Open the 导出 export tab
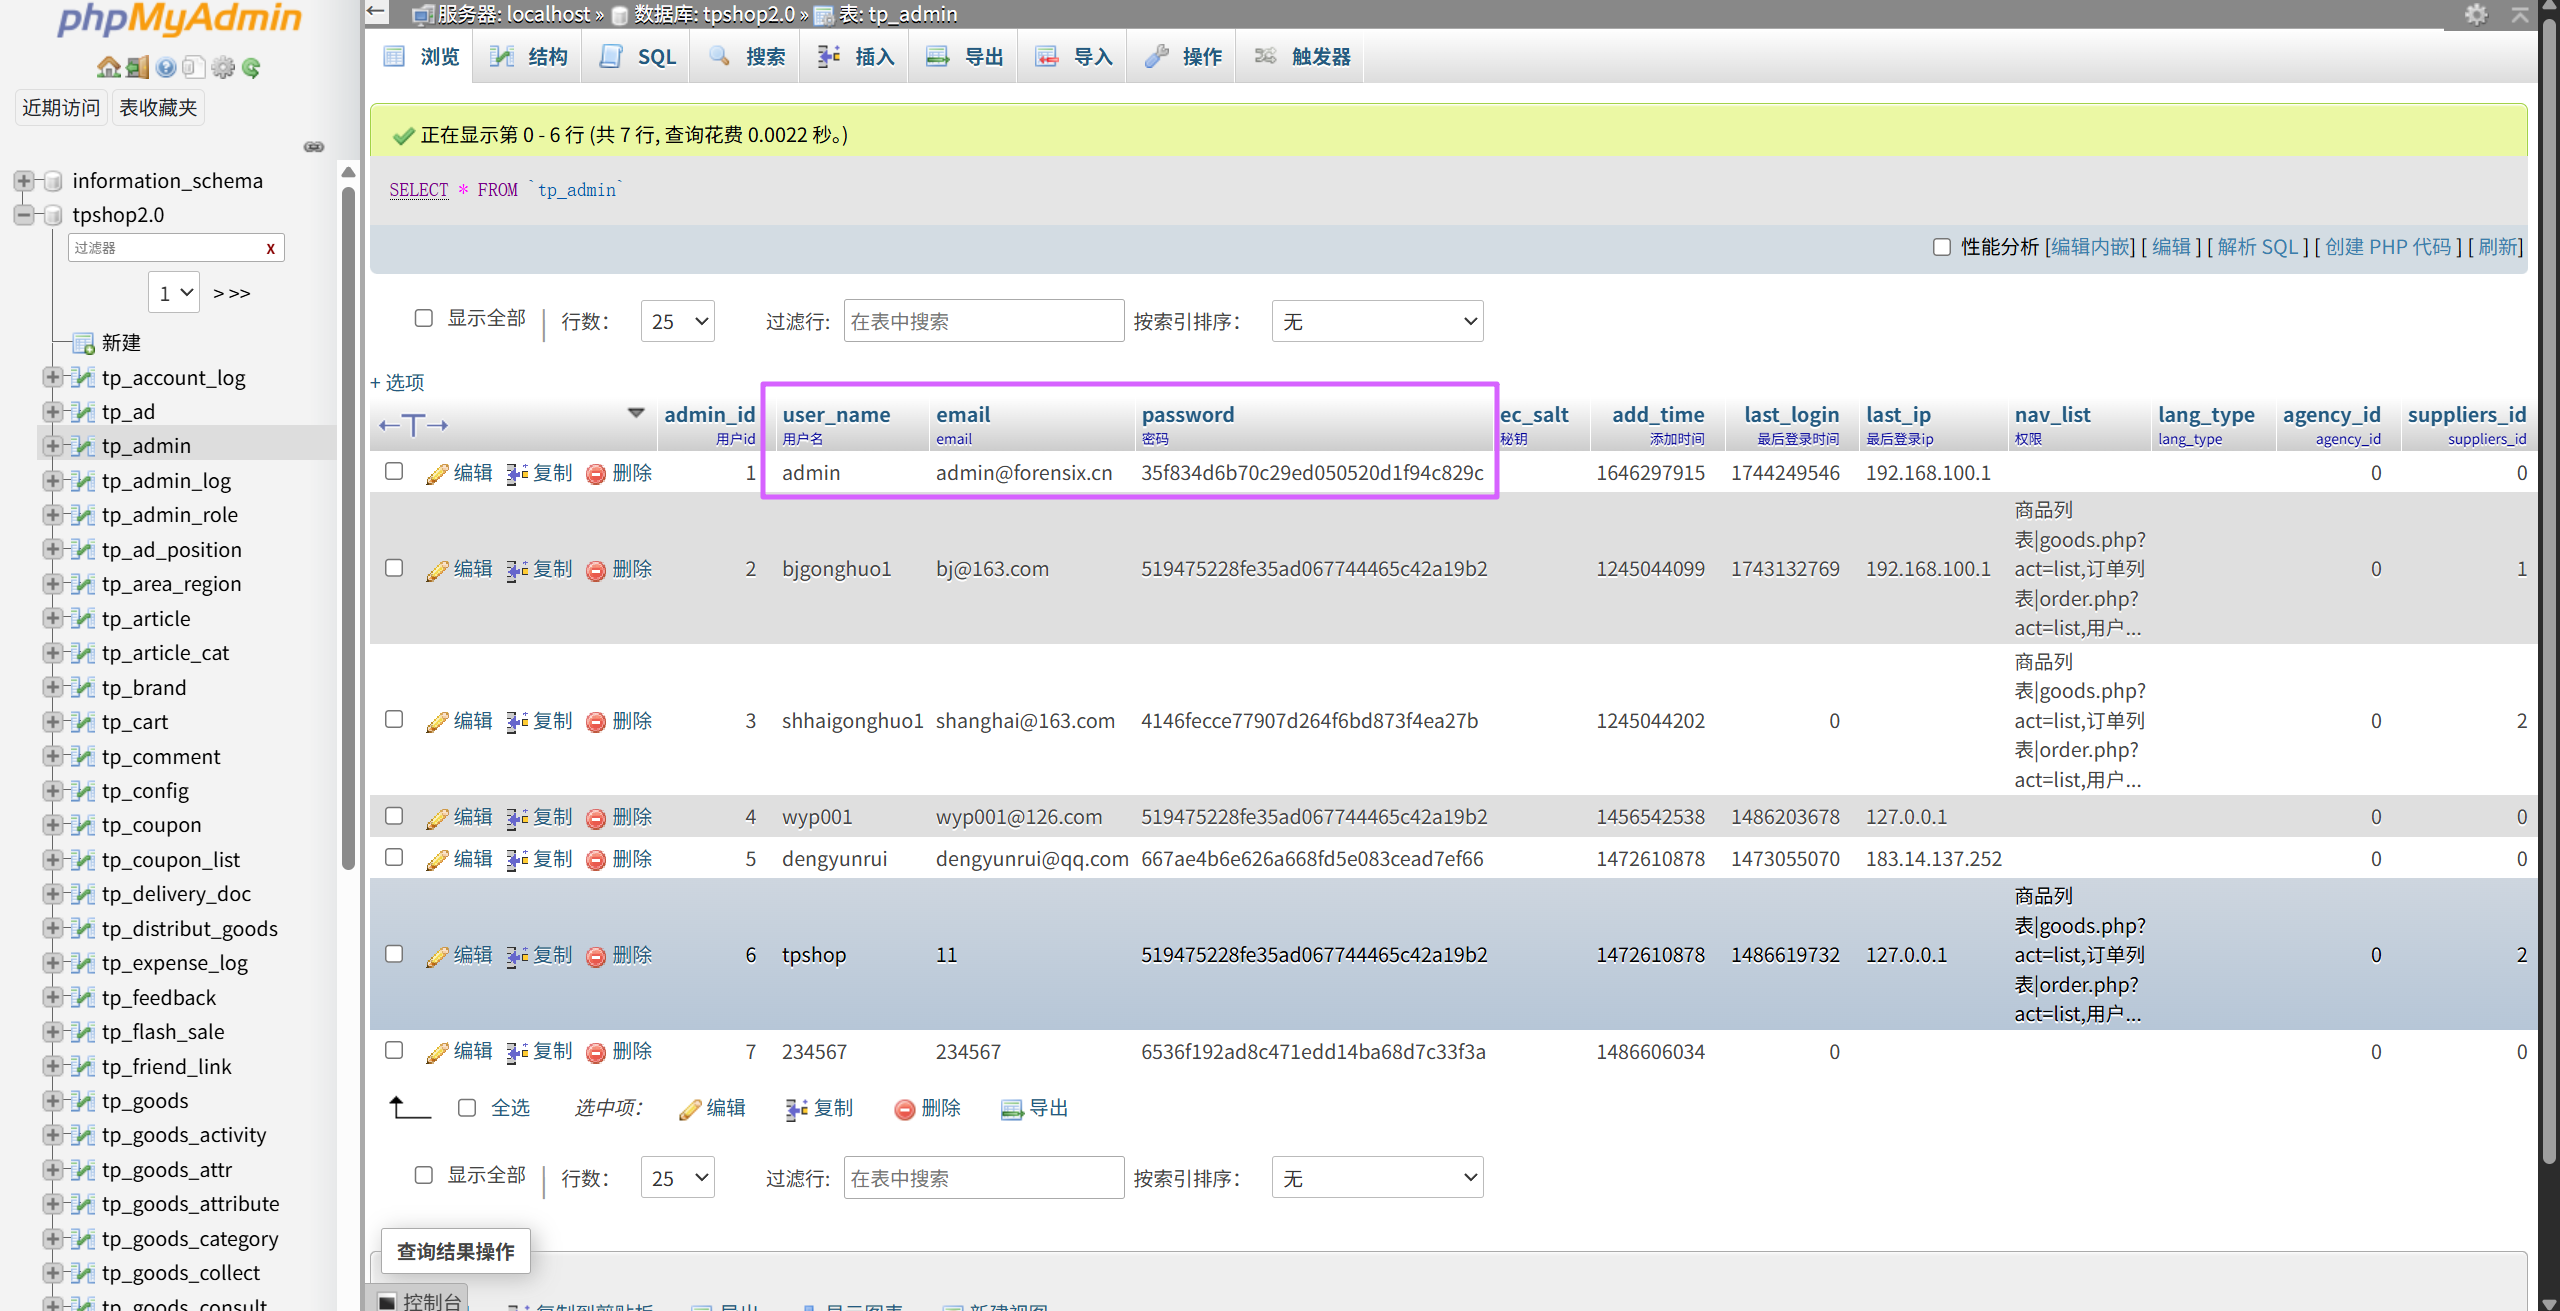 coord(965,57)
